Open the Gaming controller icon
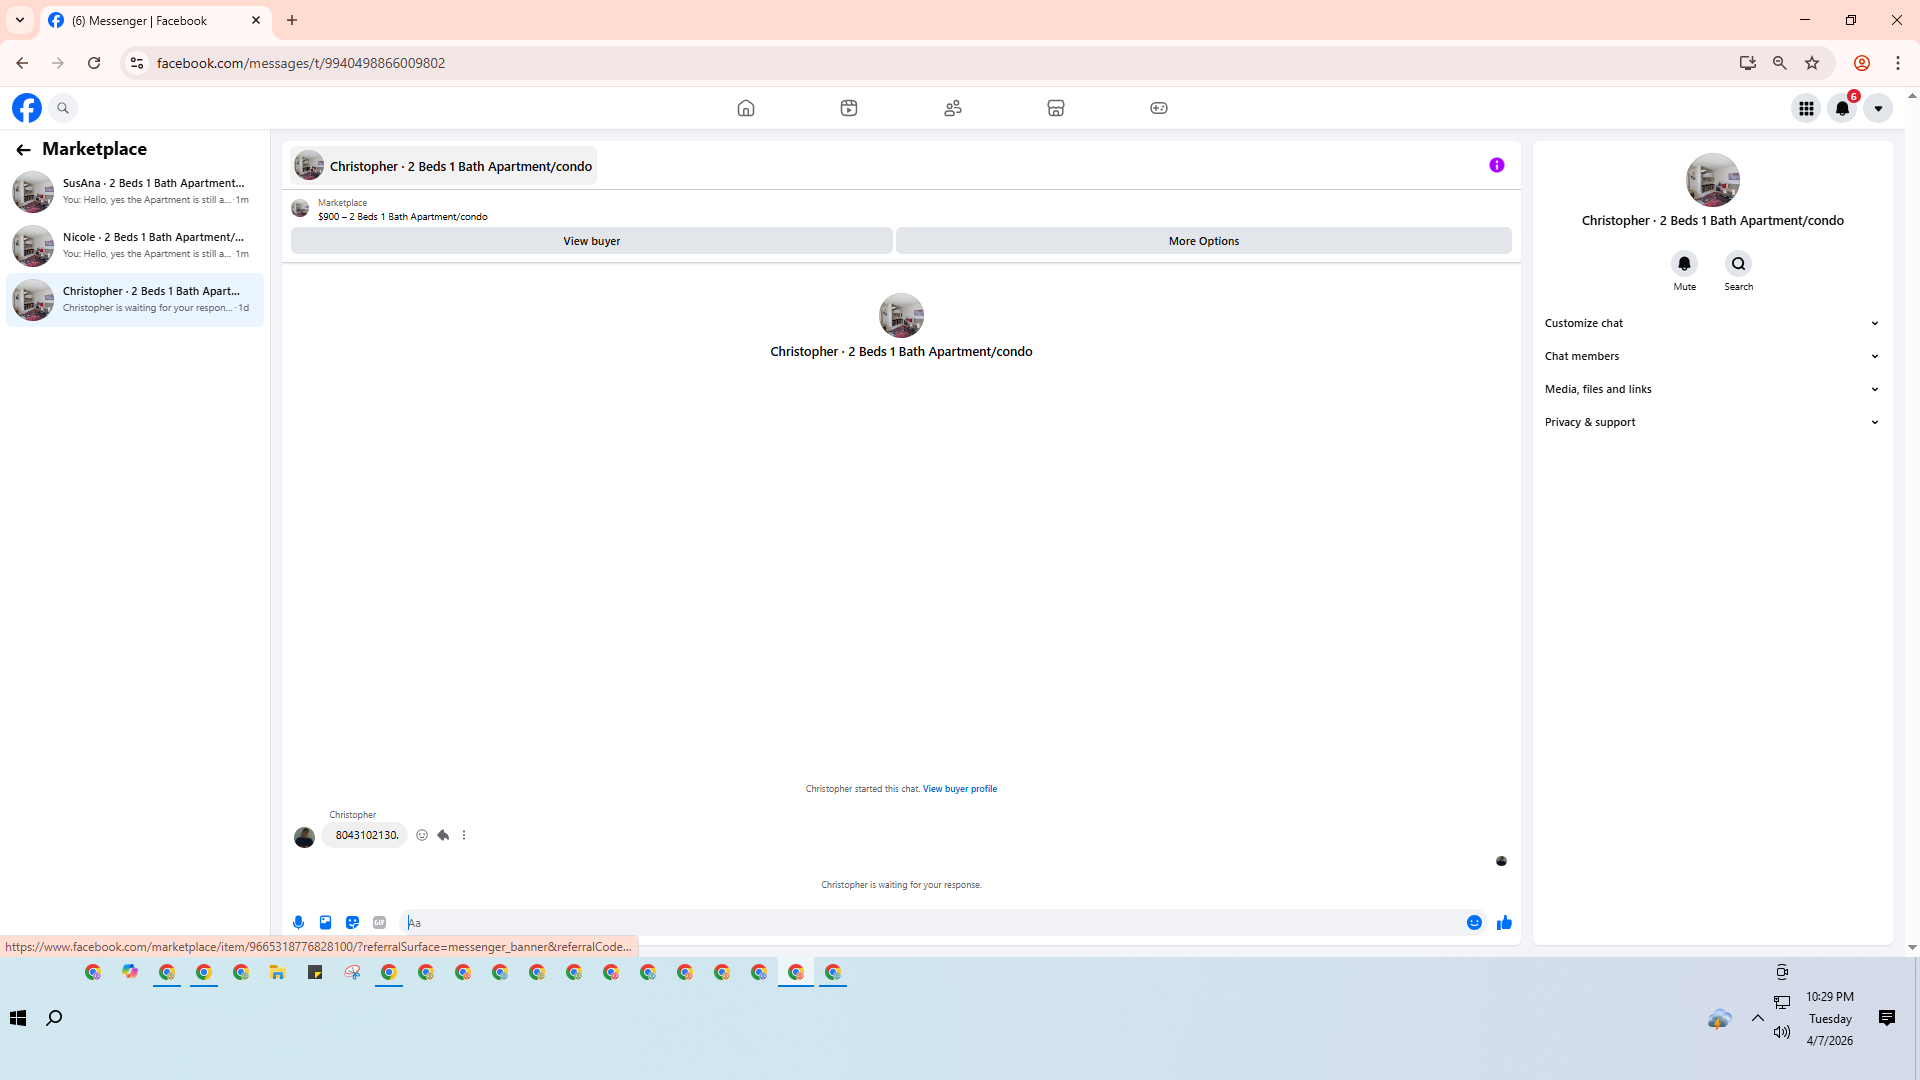1920x1080 pixels. 1159,108
